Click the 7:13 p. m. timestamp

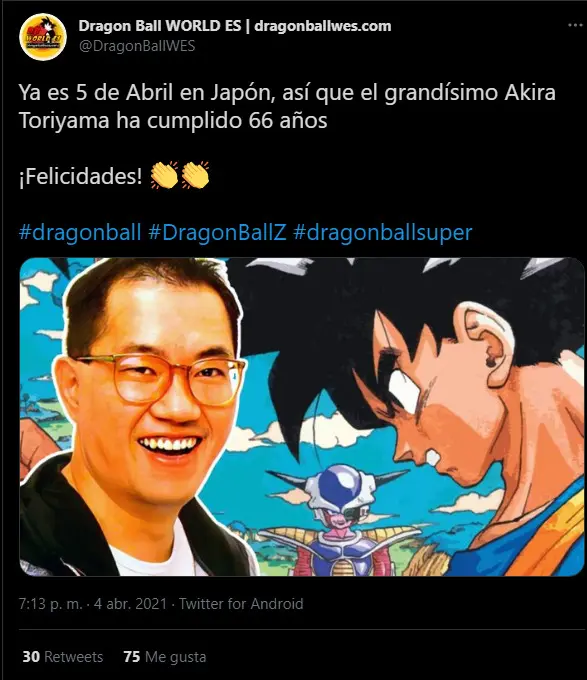coord(50,604)
